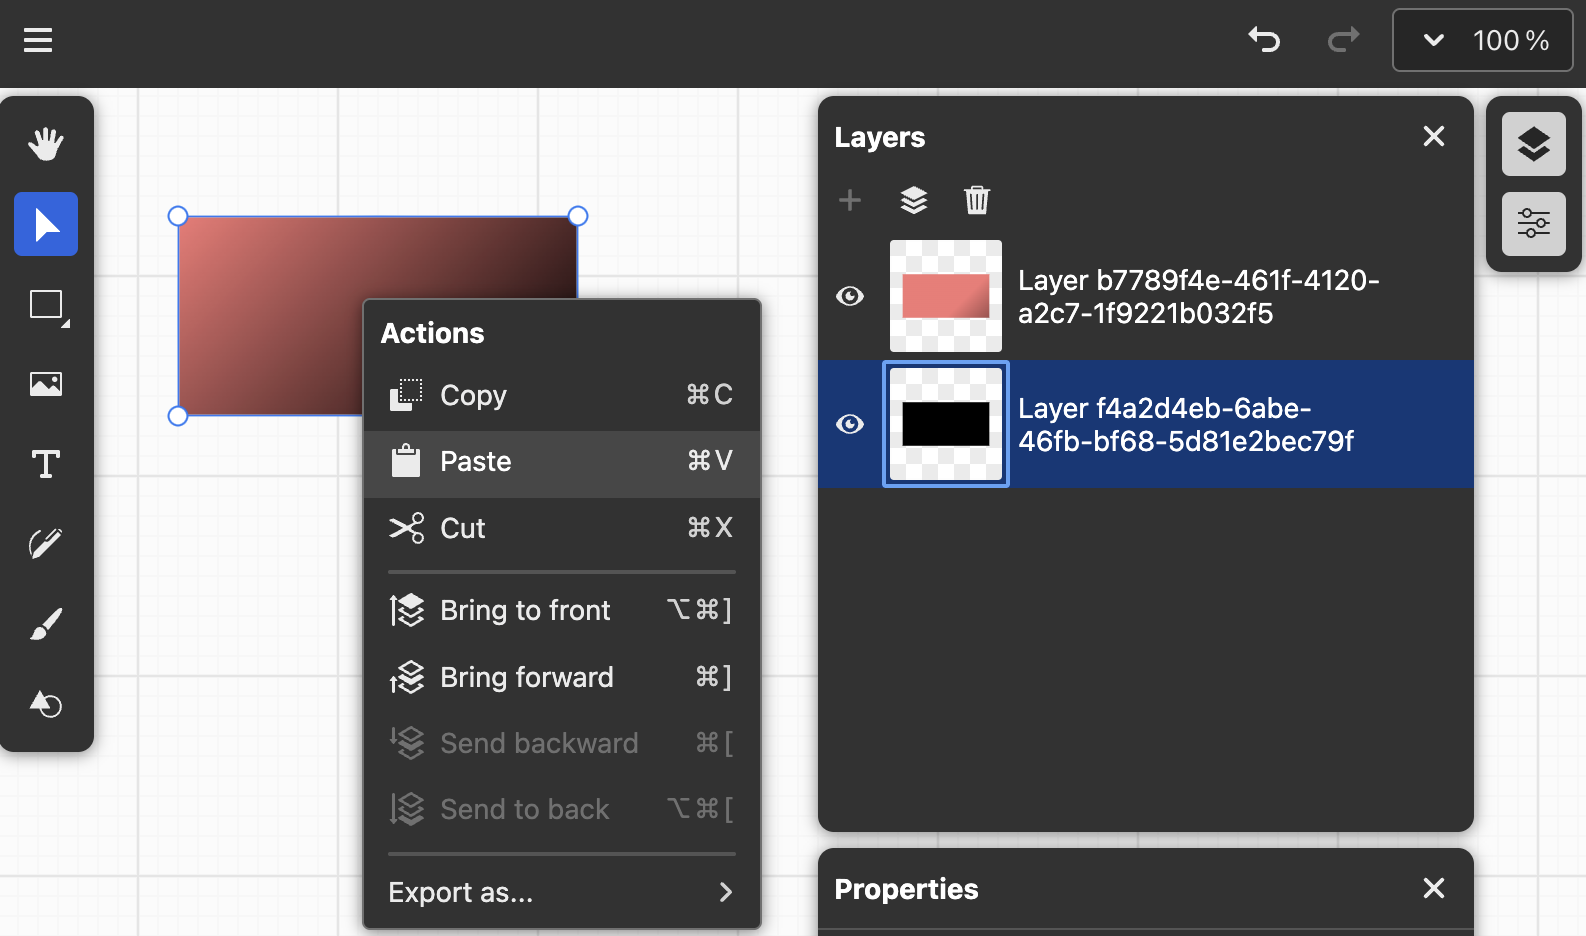Image resolution: width=1586 pixels, height=936 pixels.
Task: Click the undo arrow
Action: (1264, 40)
